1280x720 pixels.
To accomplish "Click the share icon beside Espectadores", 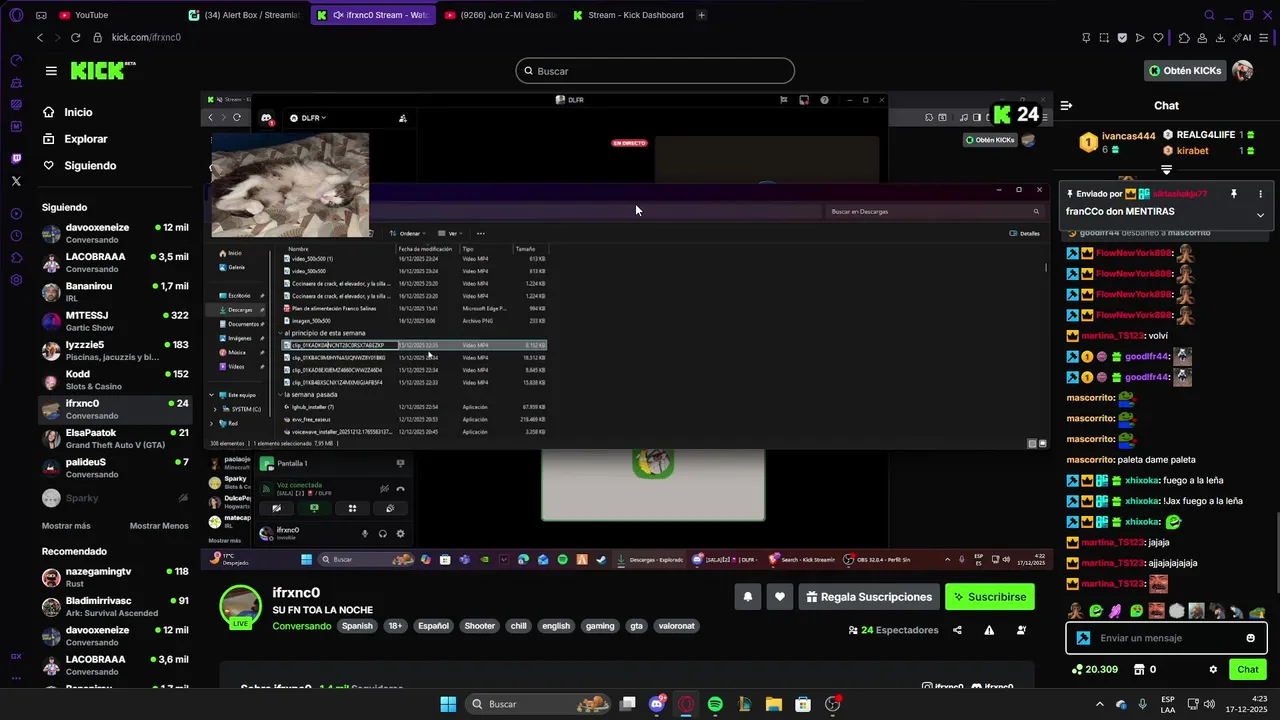I will (957, 630).
